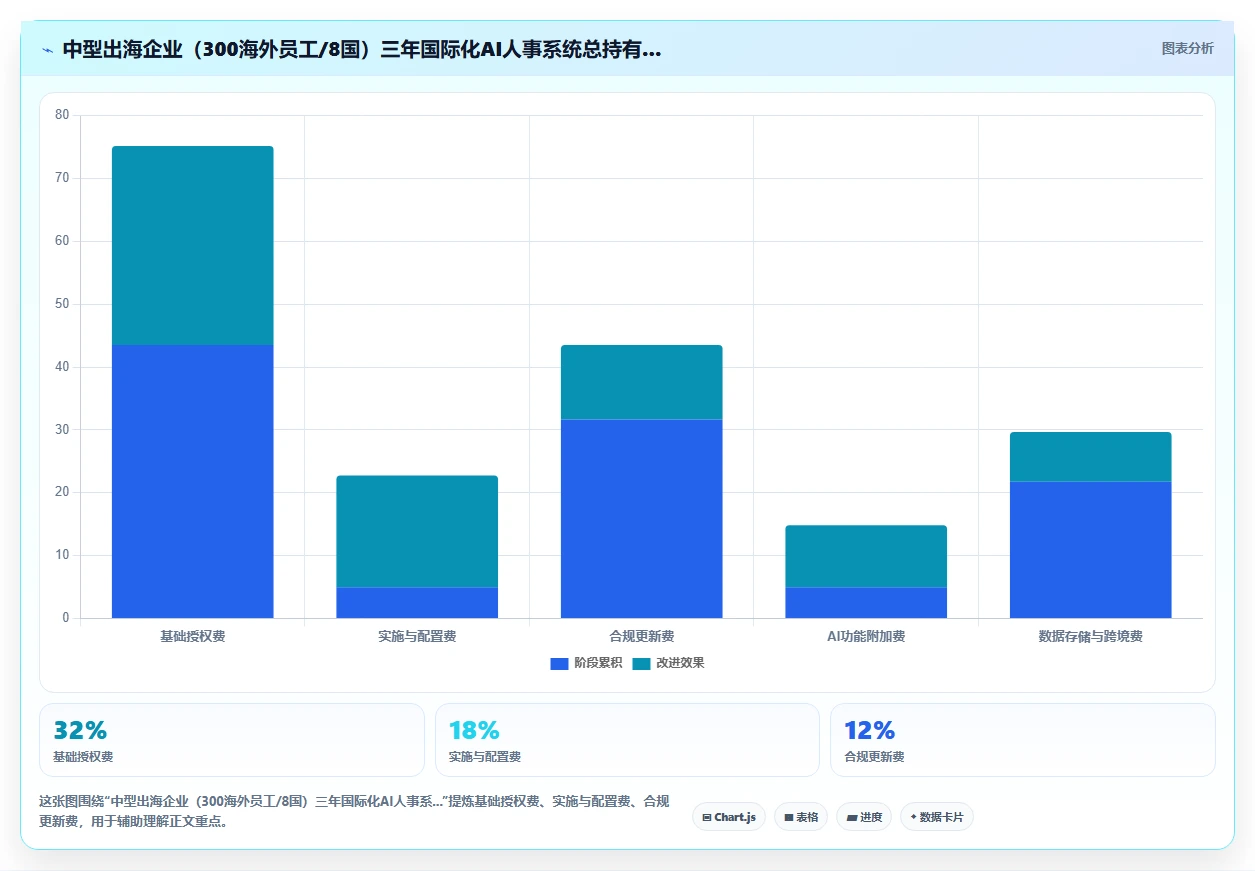1255x871 pixels.
Task: Click the icon inside the Chart.js chip
Action: [x=707, y=817]
